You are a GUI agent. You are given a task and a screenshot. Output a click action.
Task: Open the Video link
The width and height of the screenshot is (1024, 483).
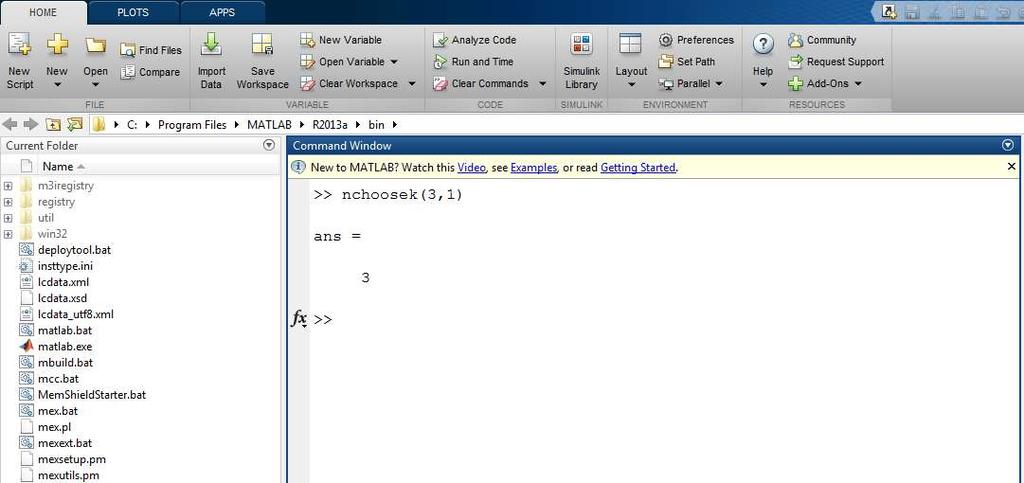click(472, 168)
